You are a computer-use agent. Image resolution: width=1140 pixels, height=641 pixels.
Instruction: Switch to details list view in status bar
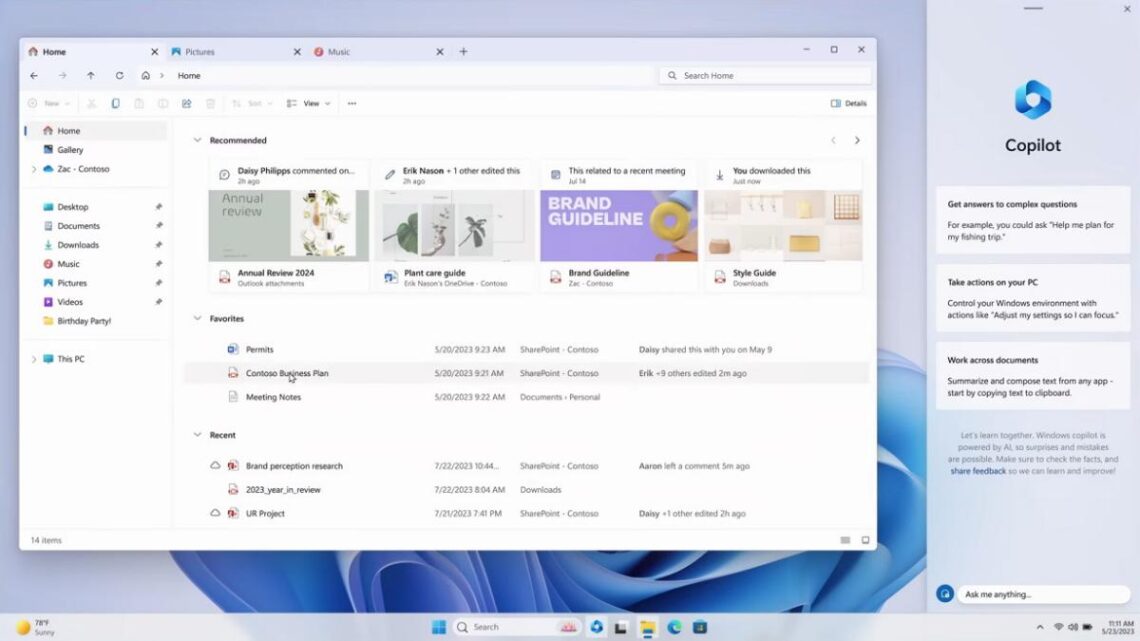(845, 540)
